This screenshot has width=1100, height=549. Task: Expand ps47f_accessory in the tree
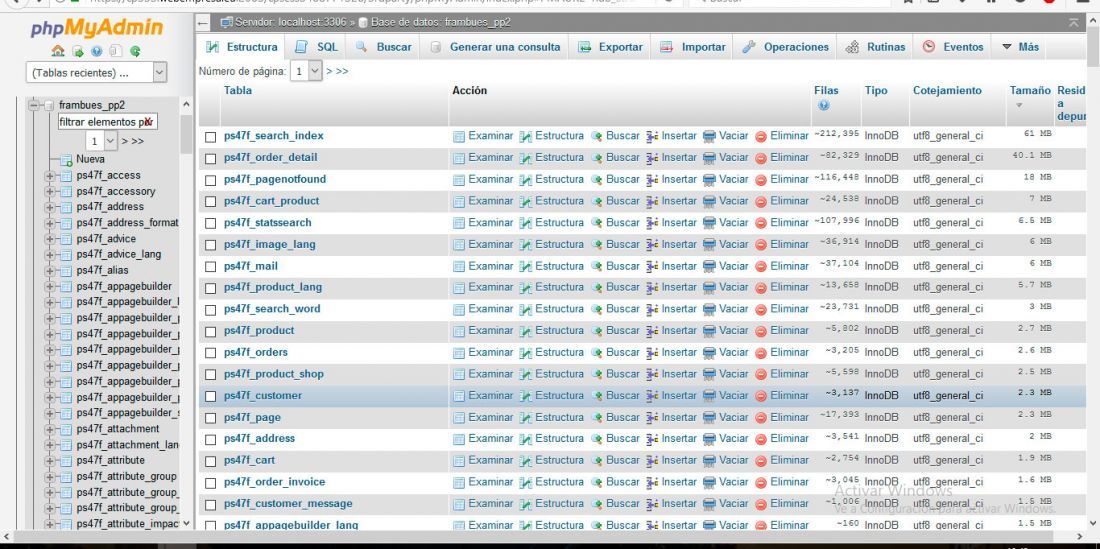pos(49,191)
